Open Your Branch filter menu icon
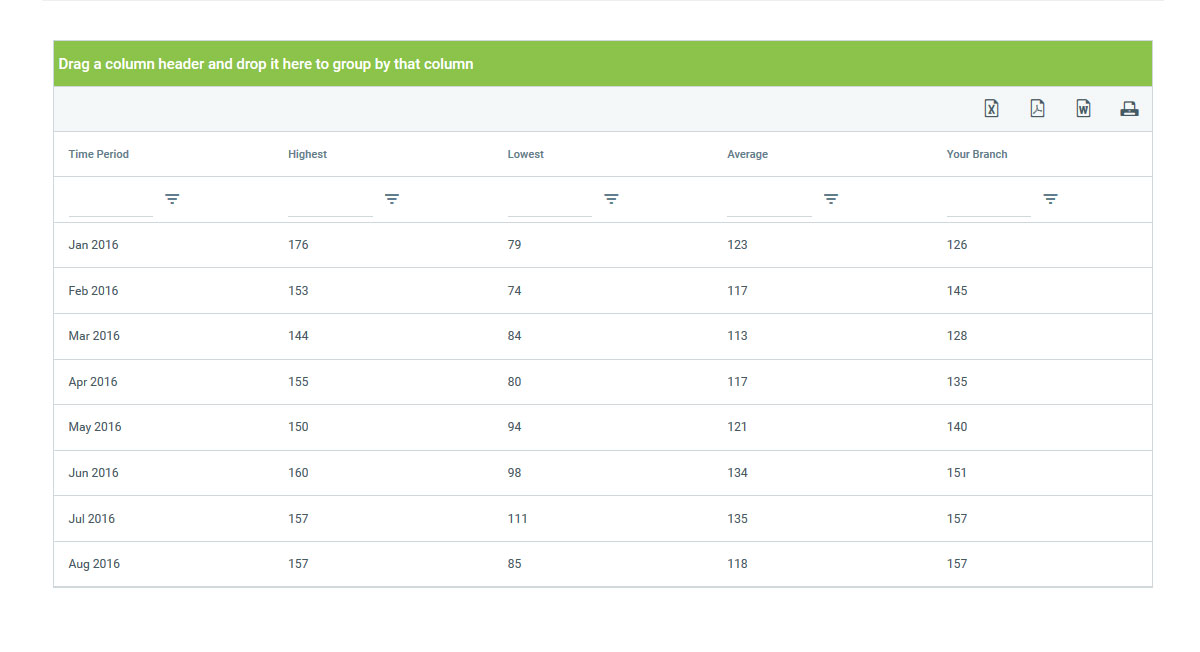The width and height of the screenshot is (1200, 652). coord(1050,199)
